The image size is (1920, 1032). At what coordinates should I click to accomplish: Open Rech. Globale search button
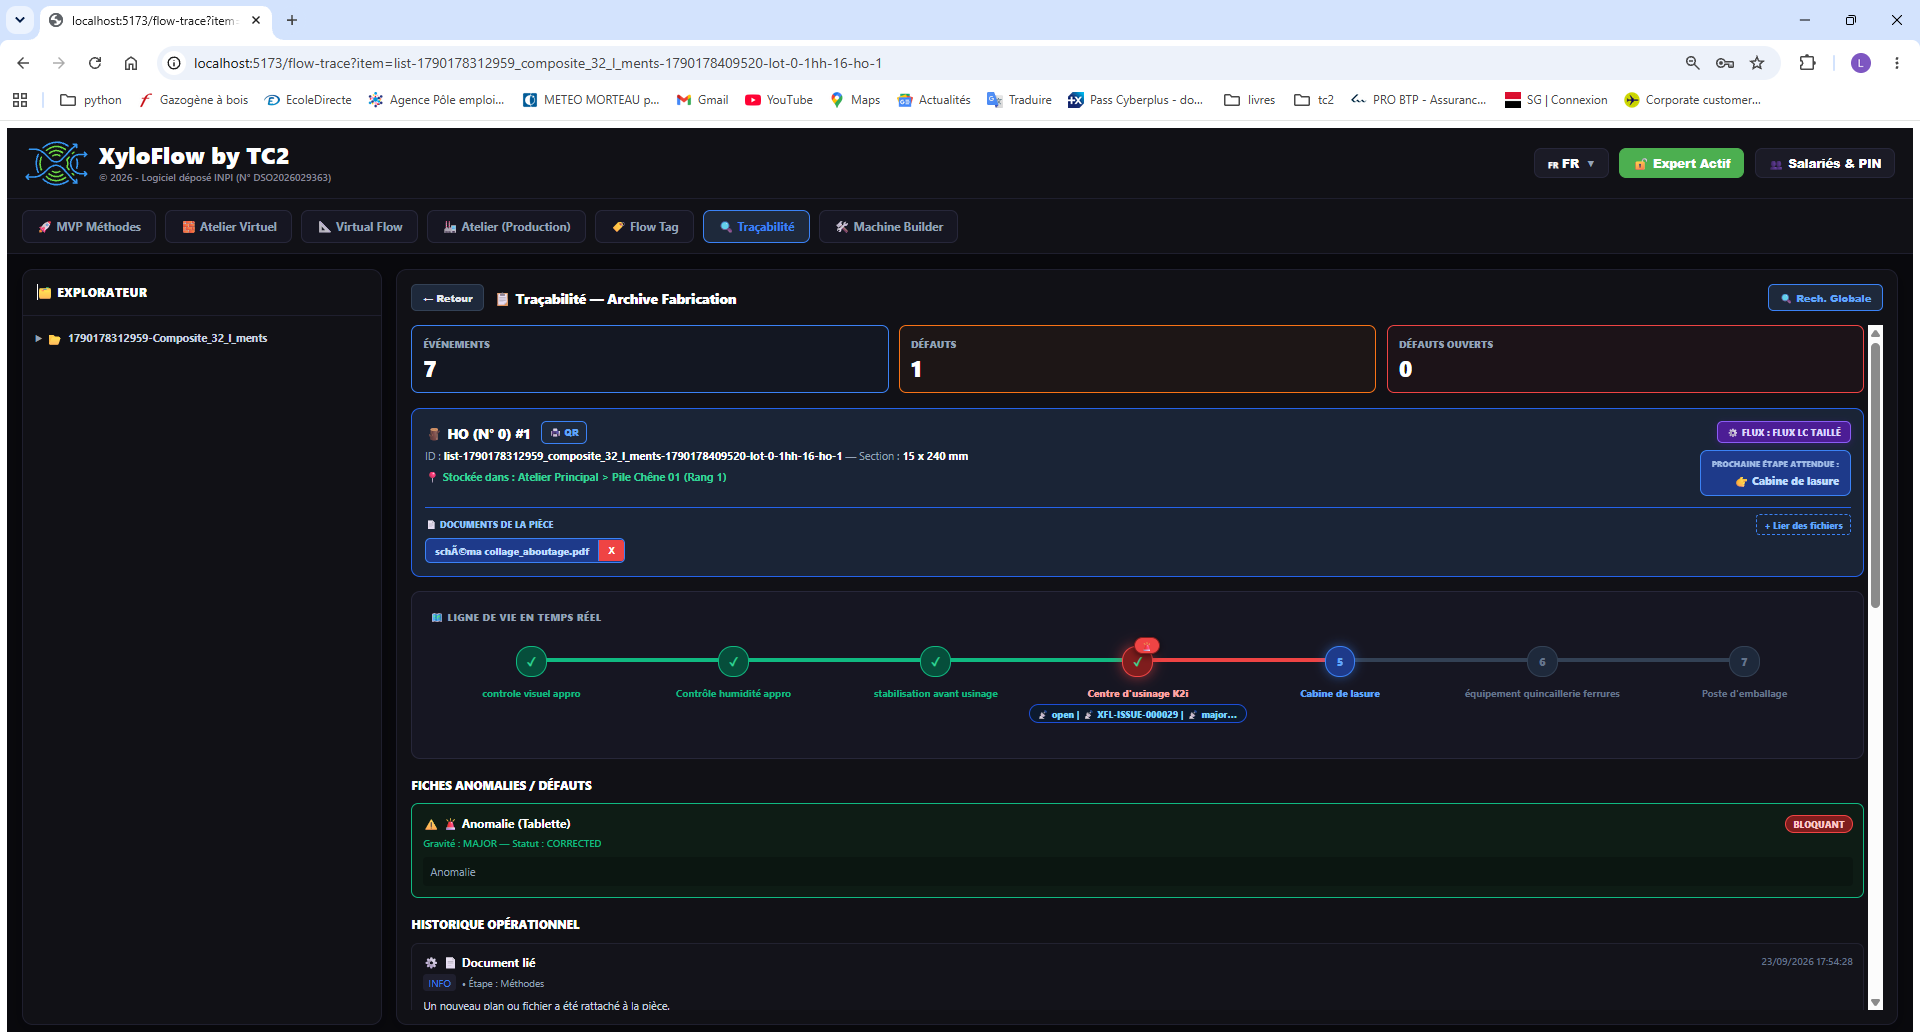(x=1825, y=298)
